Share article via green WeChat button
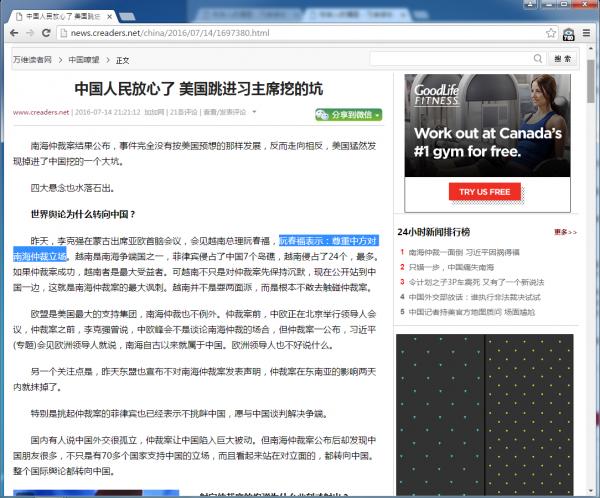Image resolution: width=600 pixels, height=498 pixels. [344, 112]
